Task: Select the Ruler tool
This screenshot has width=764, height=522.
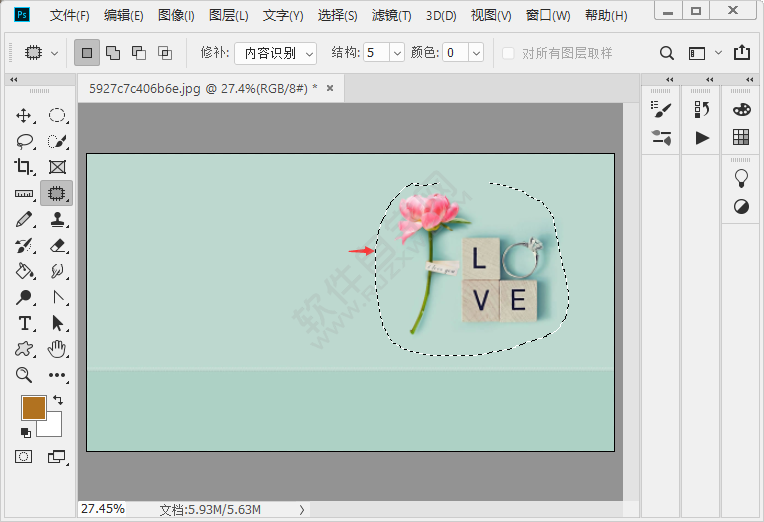Action: [23, 193]
